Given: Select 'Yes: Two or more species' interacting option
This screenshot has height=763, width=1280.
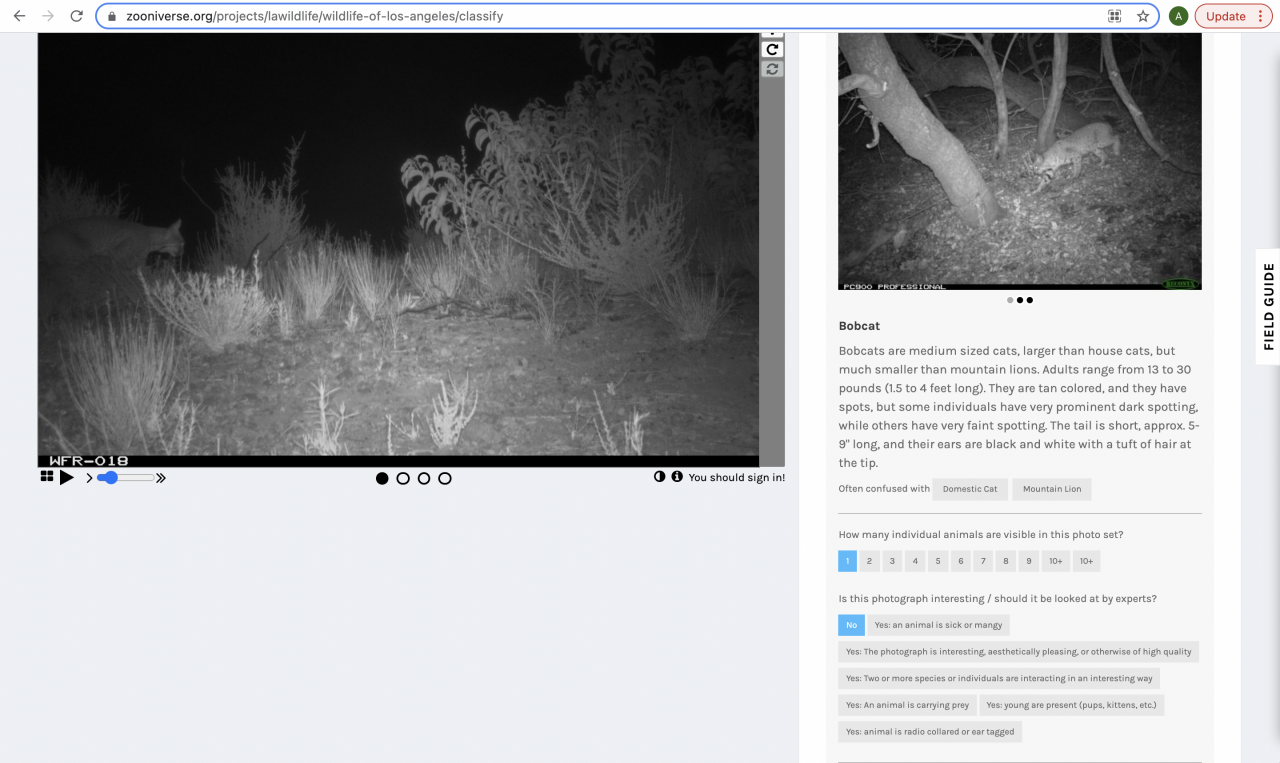Looking at the screenshot, I should point(999,678).
